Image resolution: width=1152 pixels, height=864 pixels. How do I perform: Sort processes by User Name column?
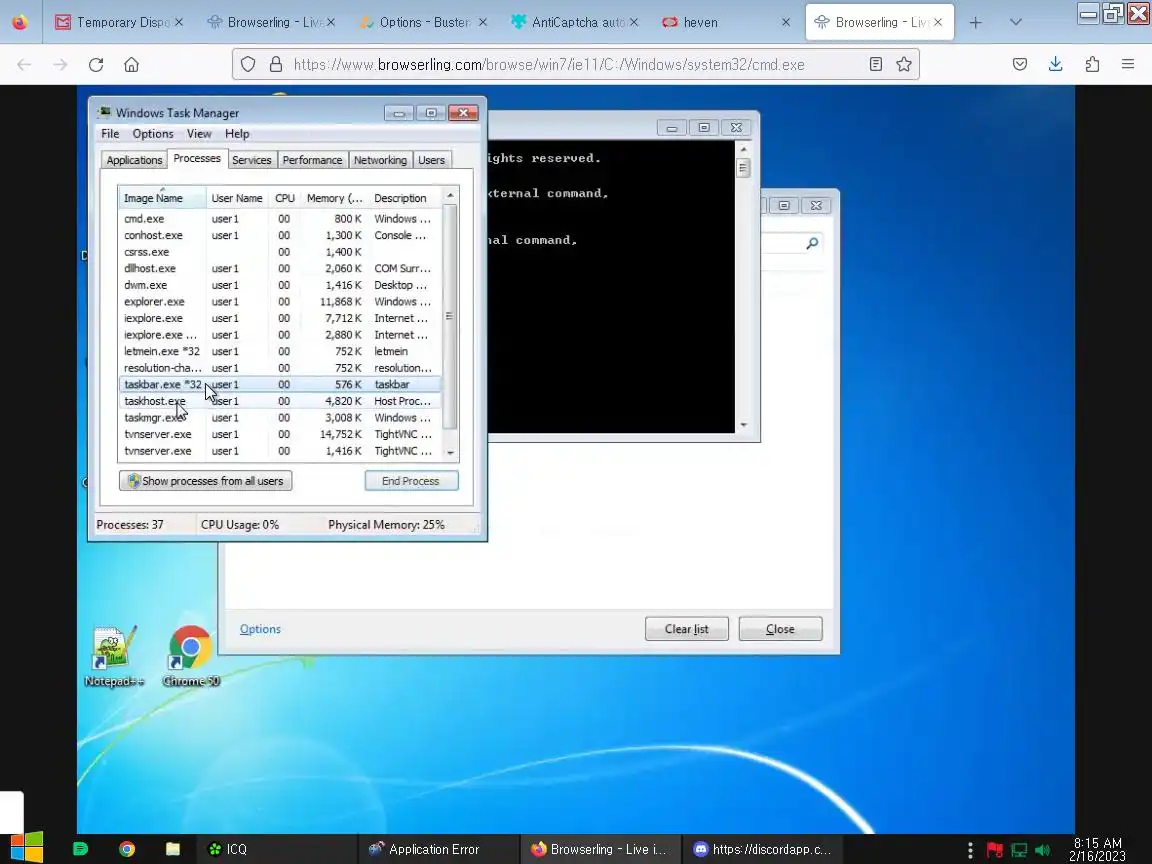(x=237, y=198)
